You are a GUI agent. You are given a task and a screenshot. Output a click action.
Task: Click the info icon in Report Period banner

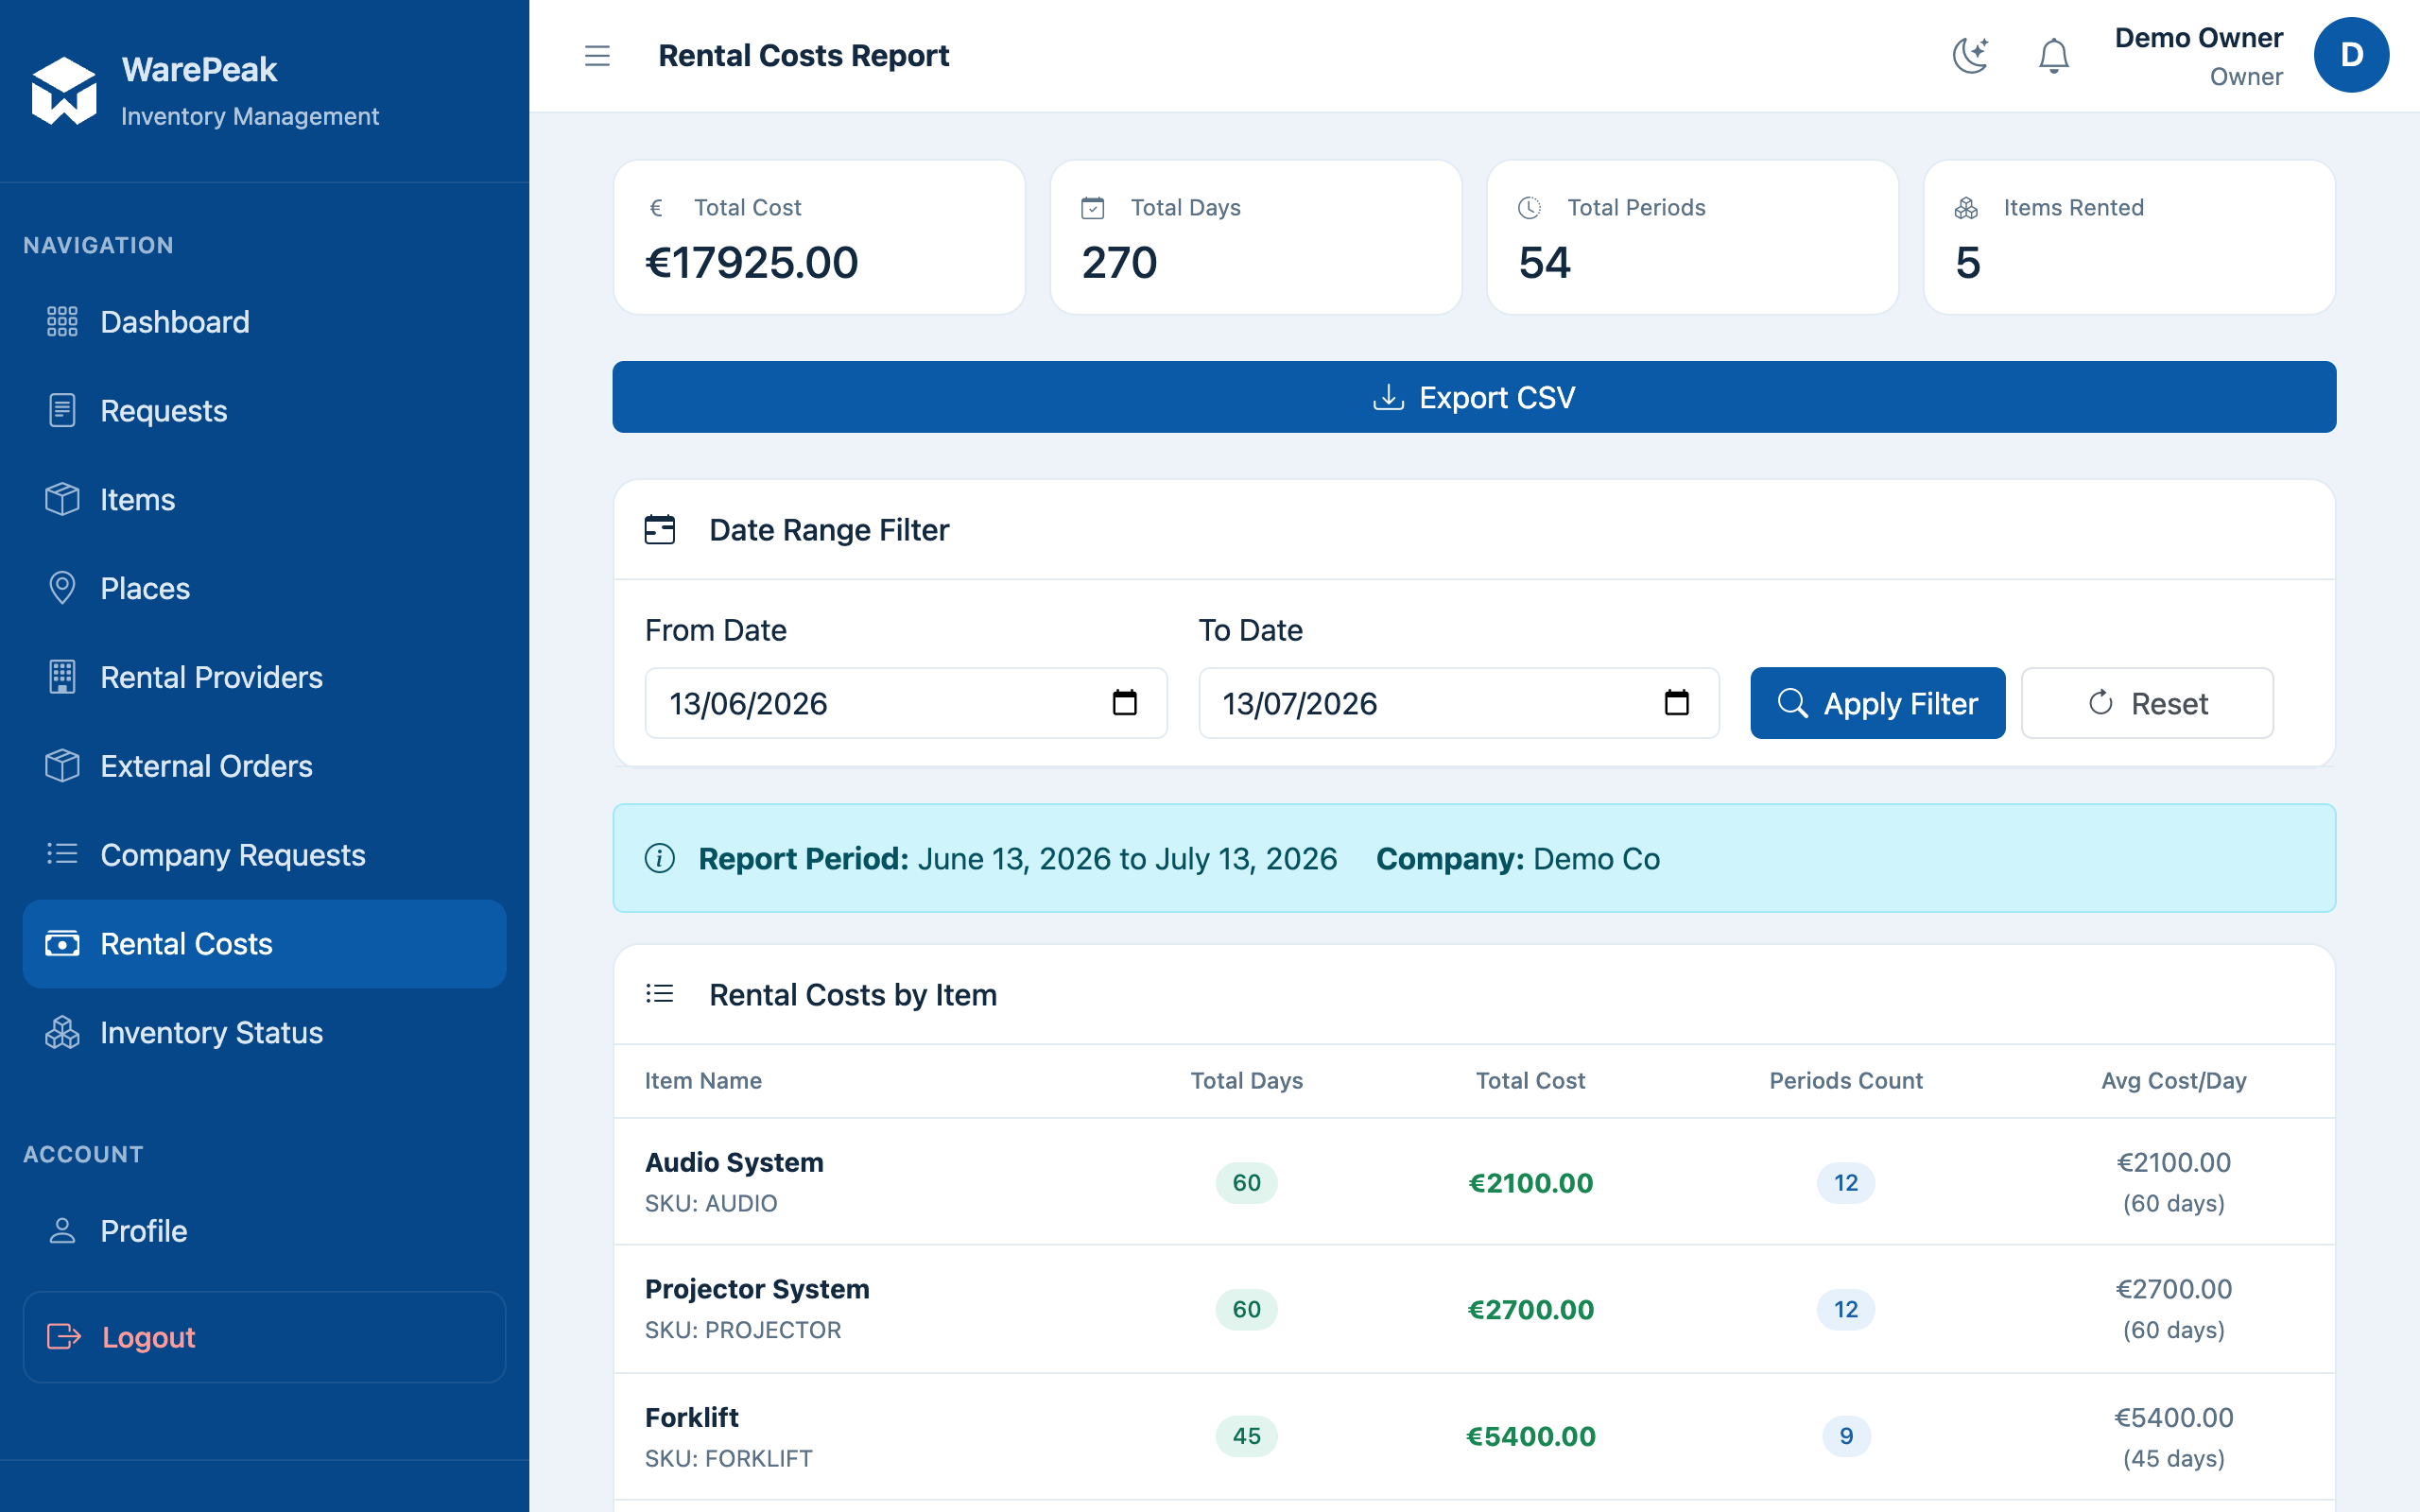pyautogui.click(x=660, y=858)
